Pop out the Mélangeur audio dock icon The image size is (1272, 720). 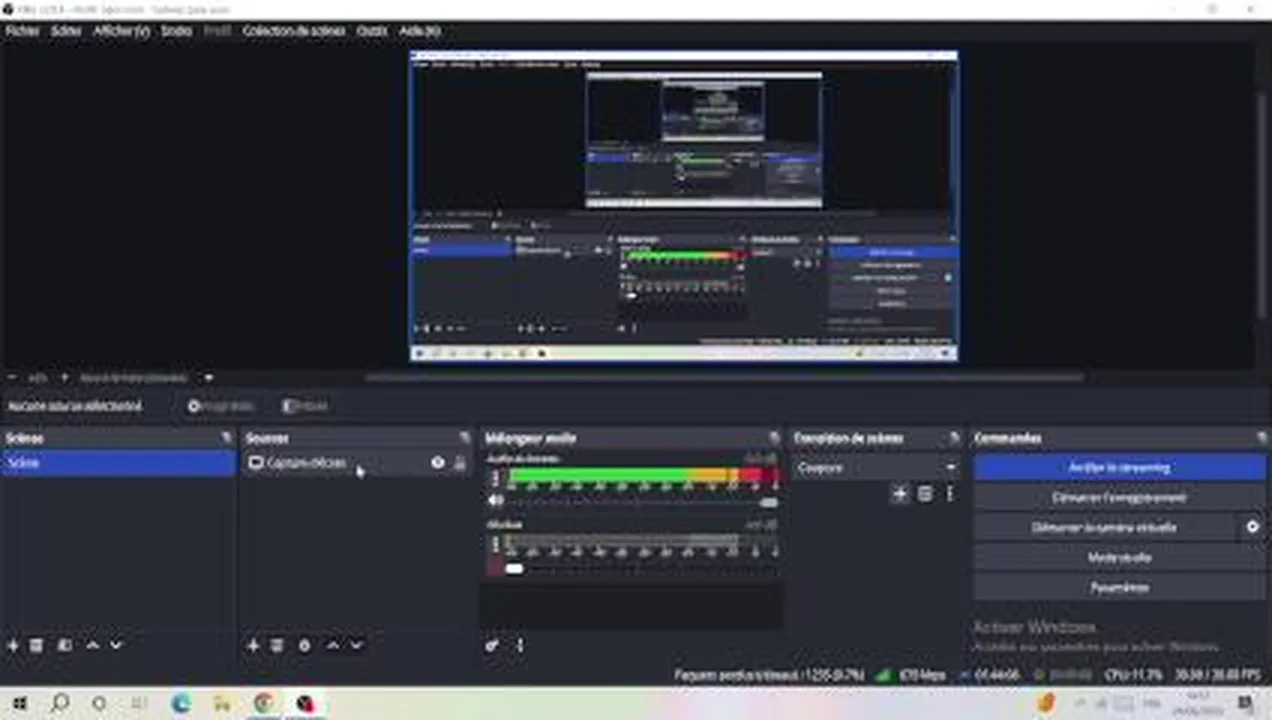[x=774, y=438]
